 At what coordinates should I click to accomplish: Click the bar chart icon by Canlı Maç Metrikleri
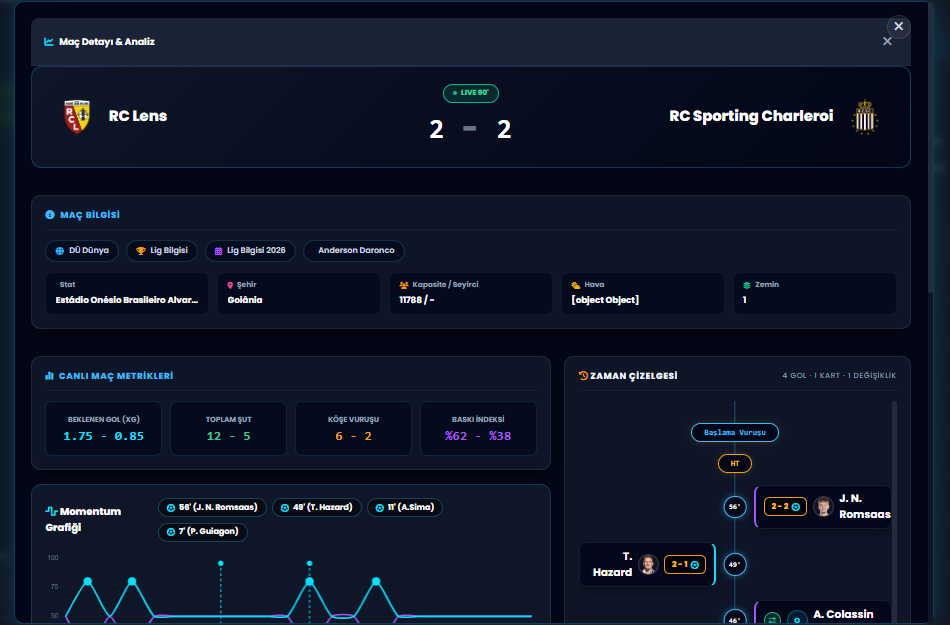tap(50, 376)
